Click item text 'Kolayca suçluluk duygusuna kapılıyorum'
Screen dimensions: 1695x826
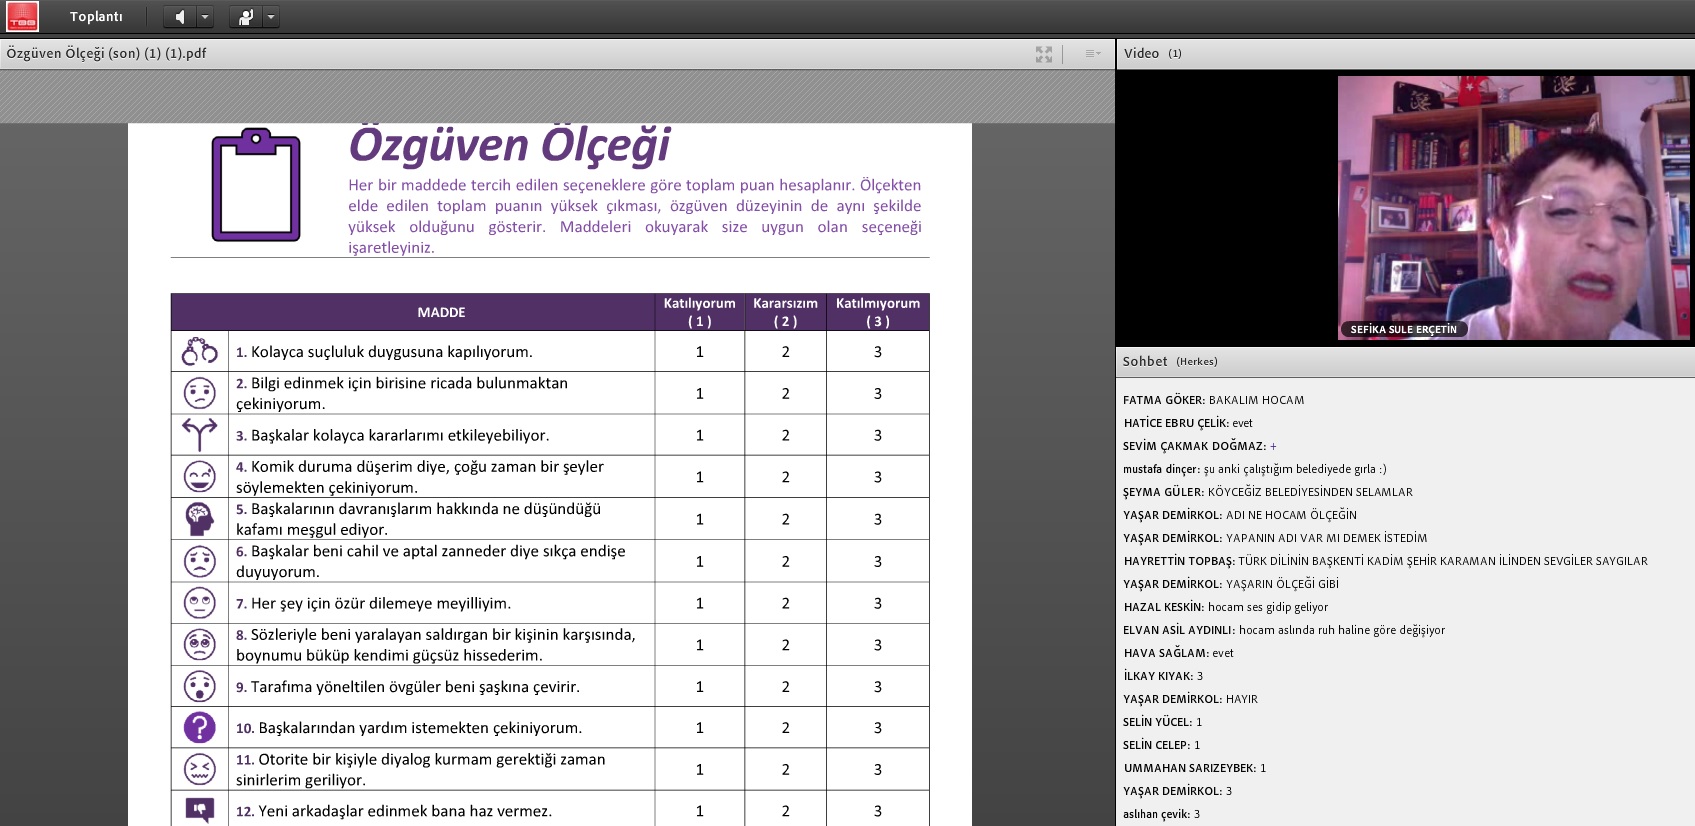pyautogui.click(x=391, y=352)
